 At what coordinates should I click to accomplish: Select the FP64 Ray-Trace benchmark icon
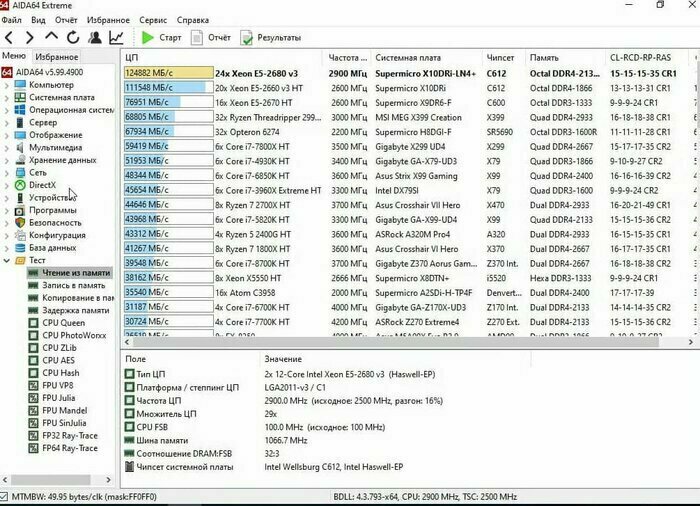33,448
